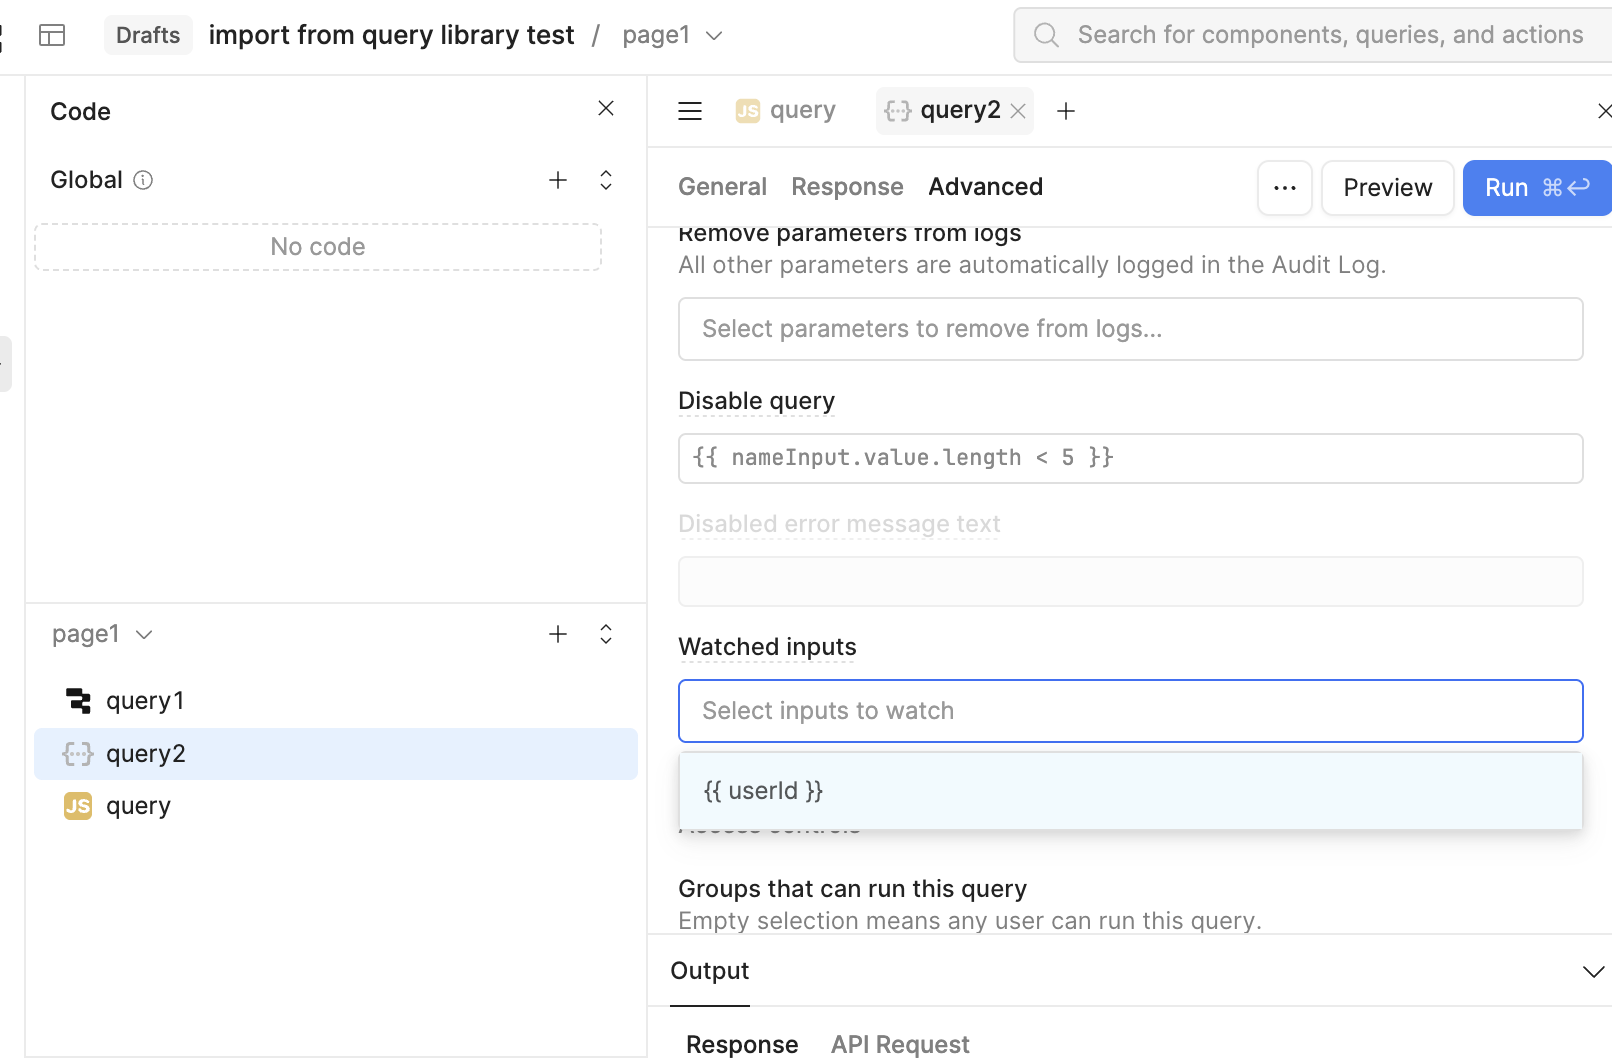Open the Advanced settings tab
Screen dimensions: 1612x1058
click(986, 187)
